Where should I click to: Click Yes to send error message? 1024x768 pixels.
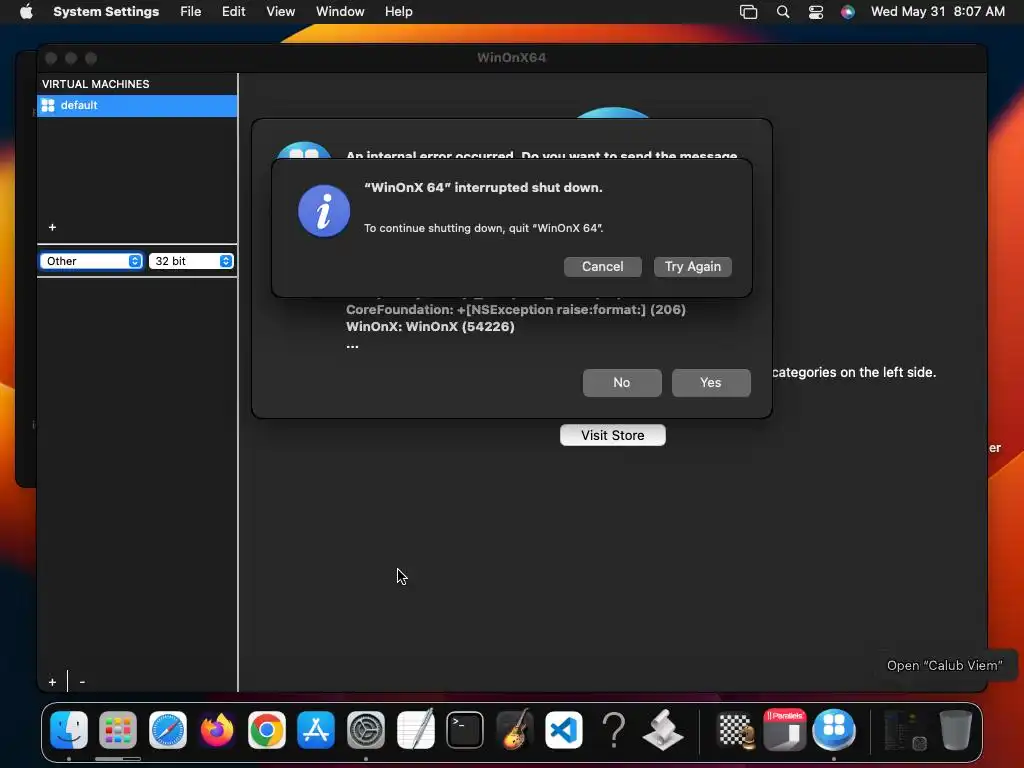click(711, 383)
